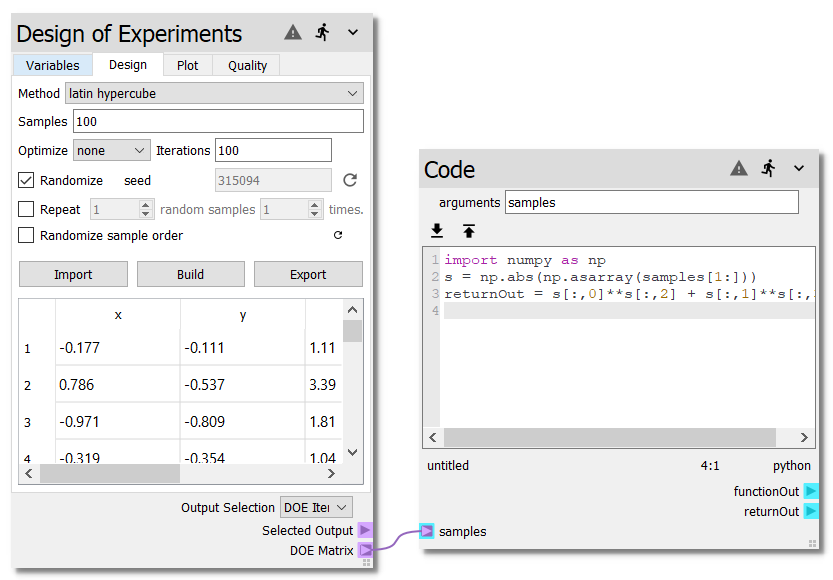
Task: Enable Randomize sample order checkbox
Action: pyautogui.click(x=27, y=236)
